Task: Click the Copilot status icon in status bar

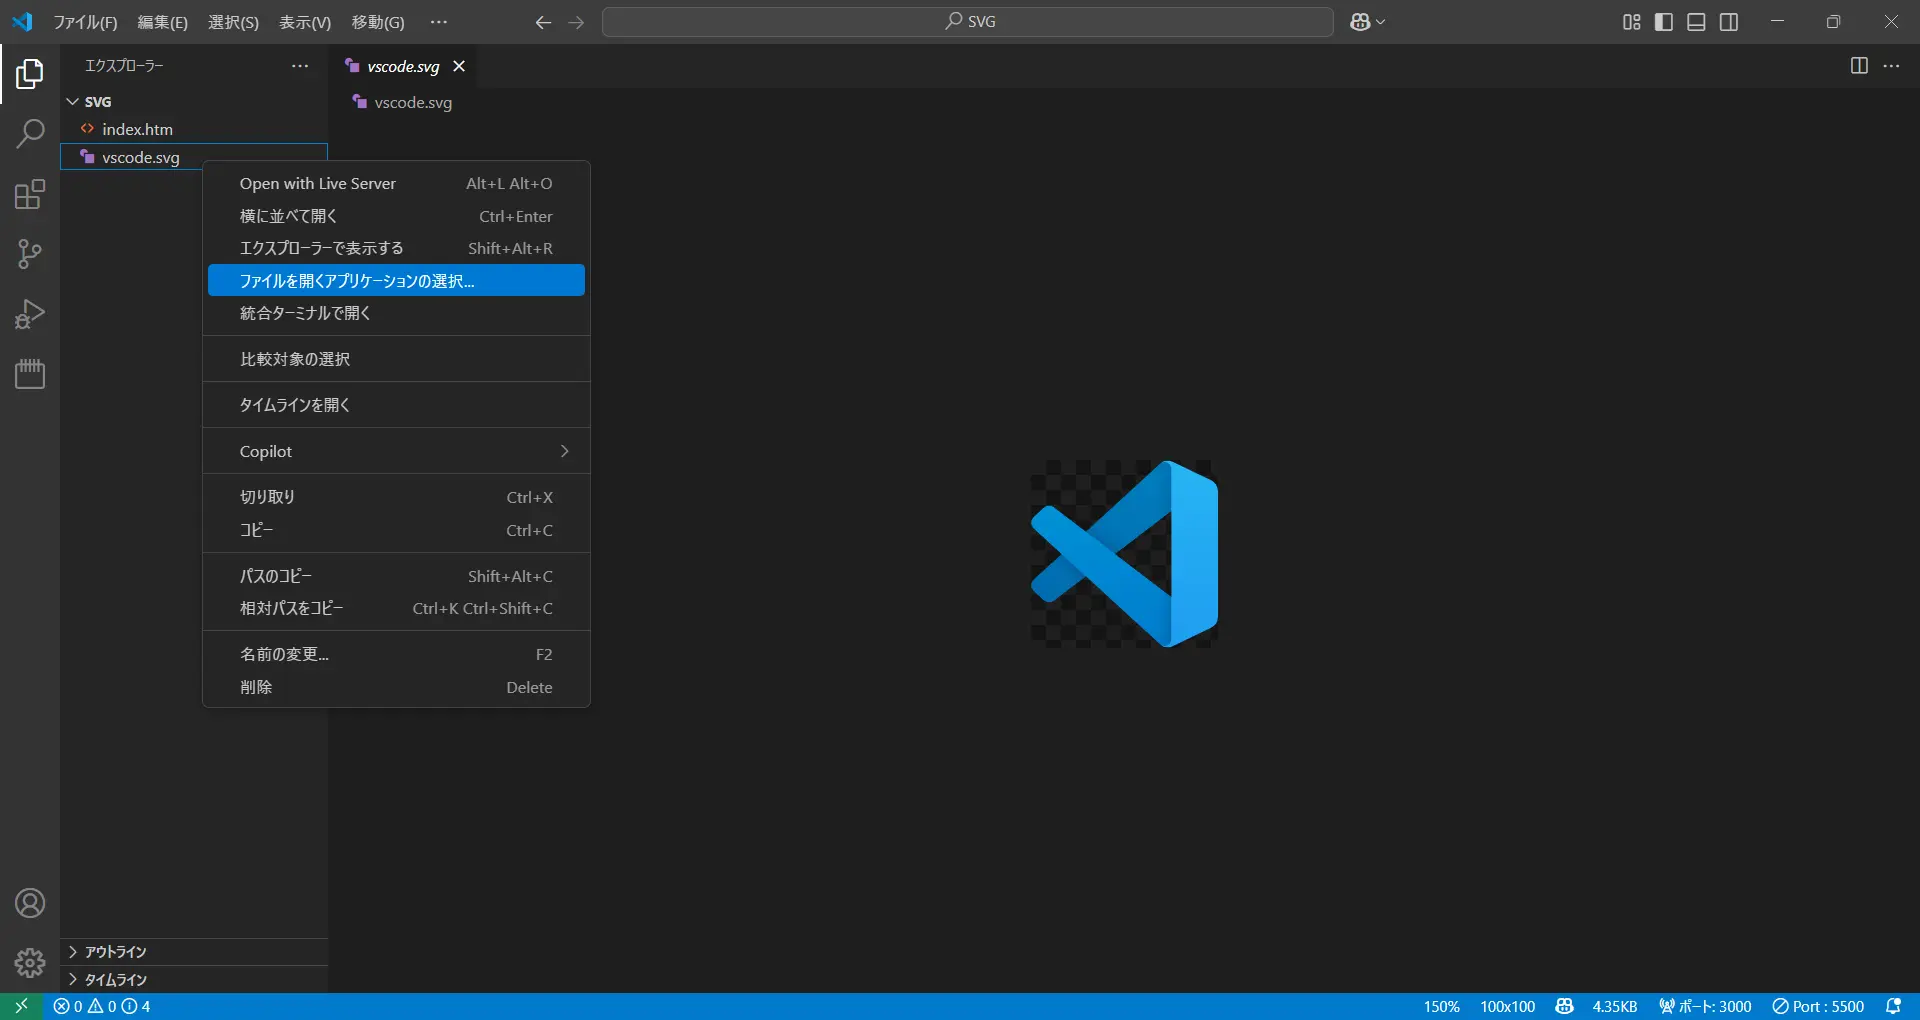Action: coord(1565,1006)
